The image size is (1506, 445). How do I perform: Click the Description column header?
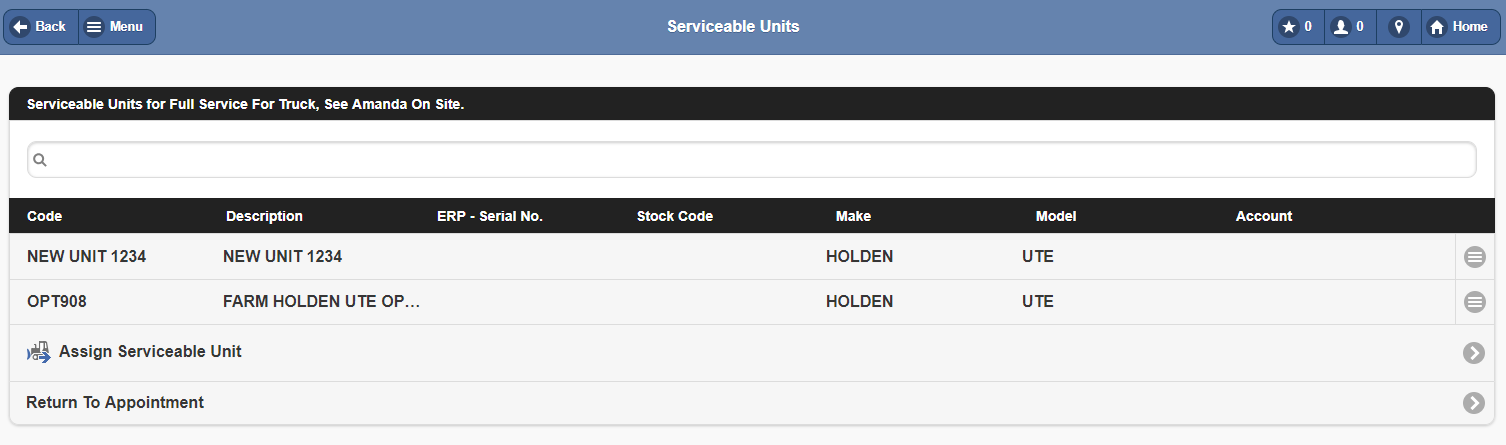click(264, 216)
